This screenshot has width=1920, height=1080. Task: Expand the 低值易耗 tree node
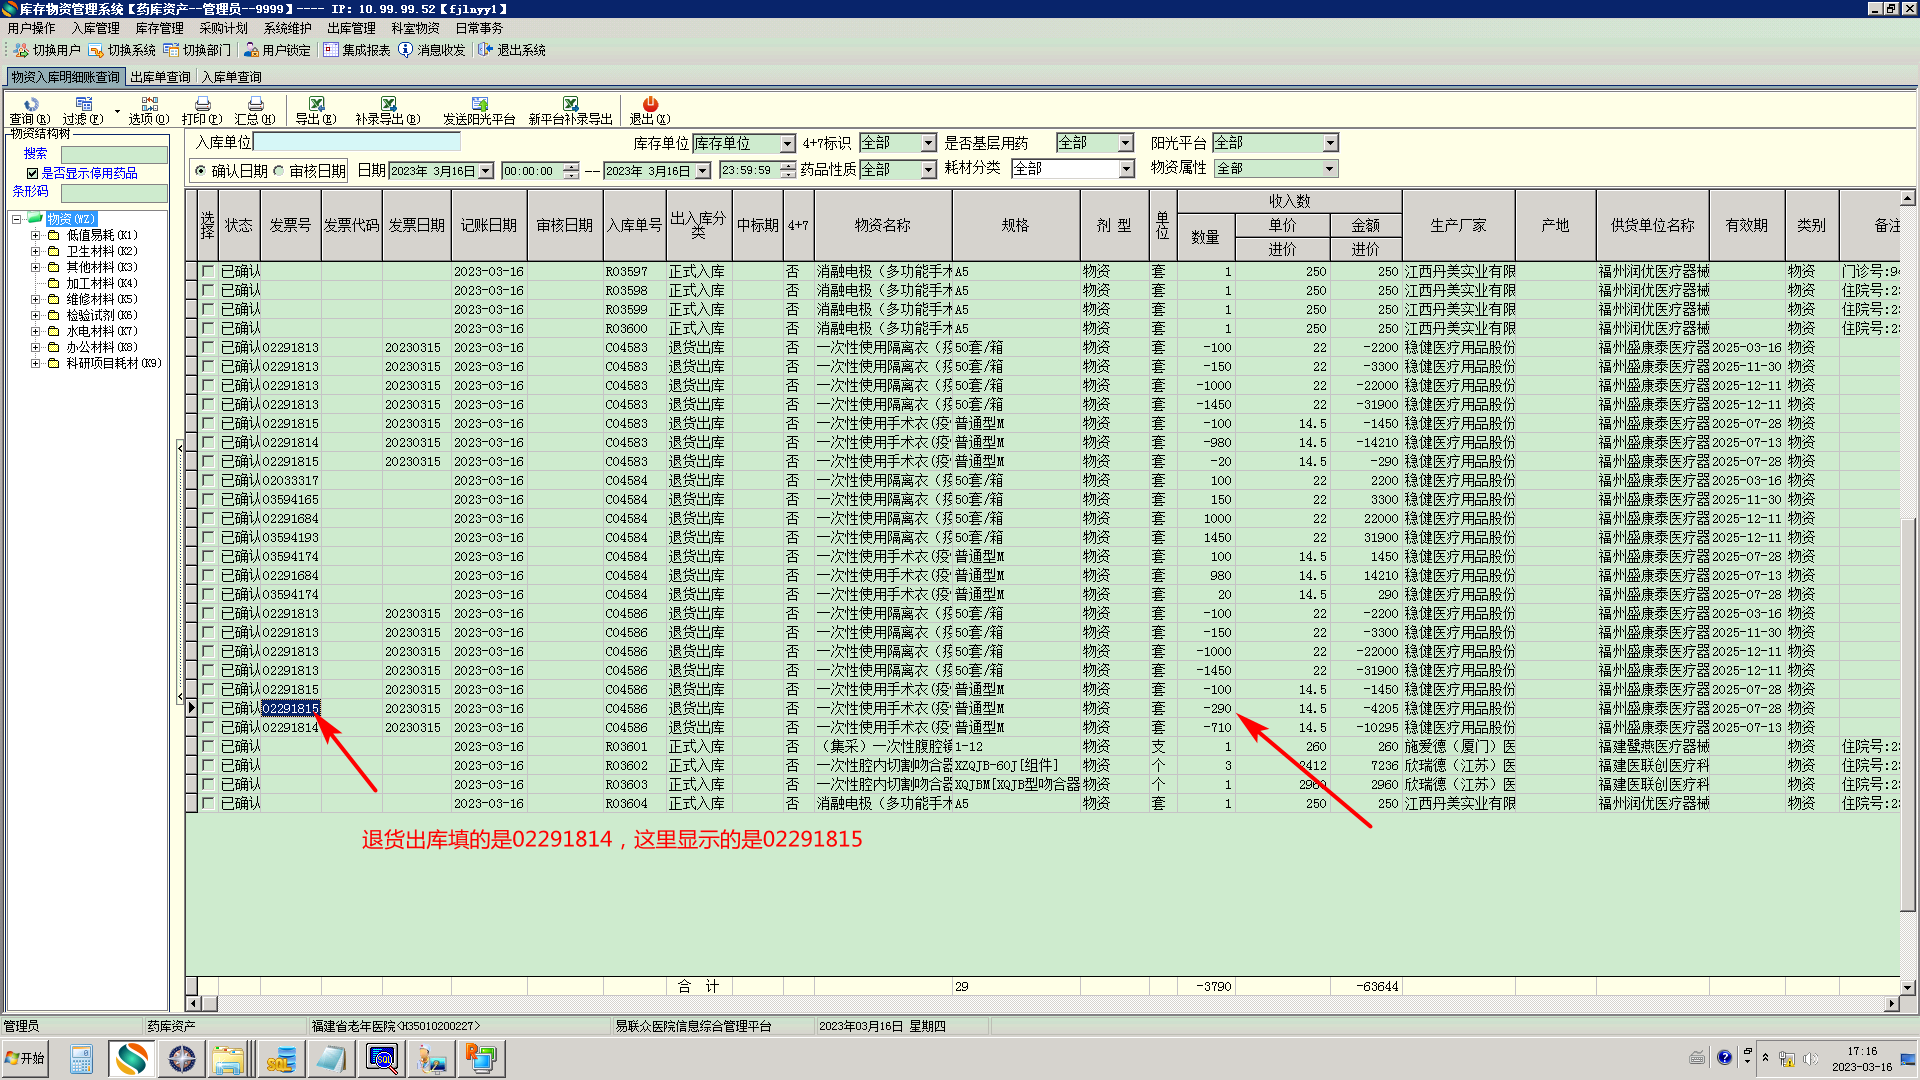[35, 235]
